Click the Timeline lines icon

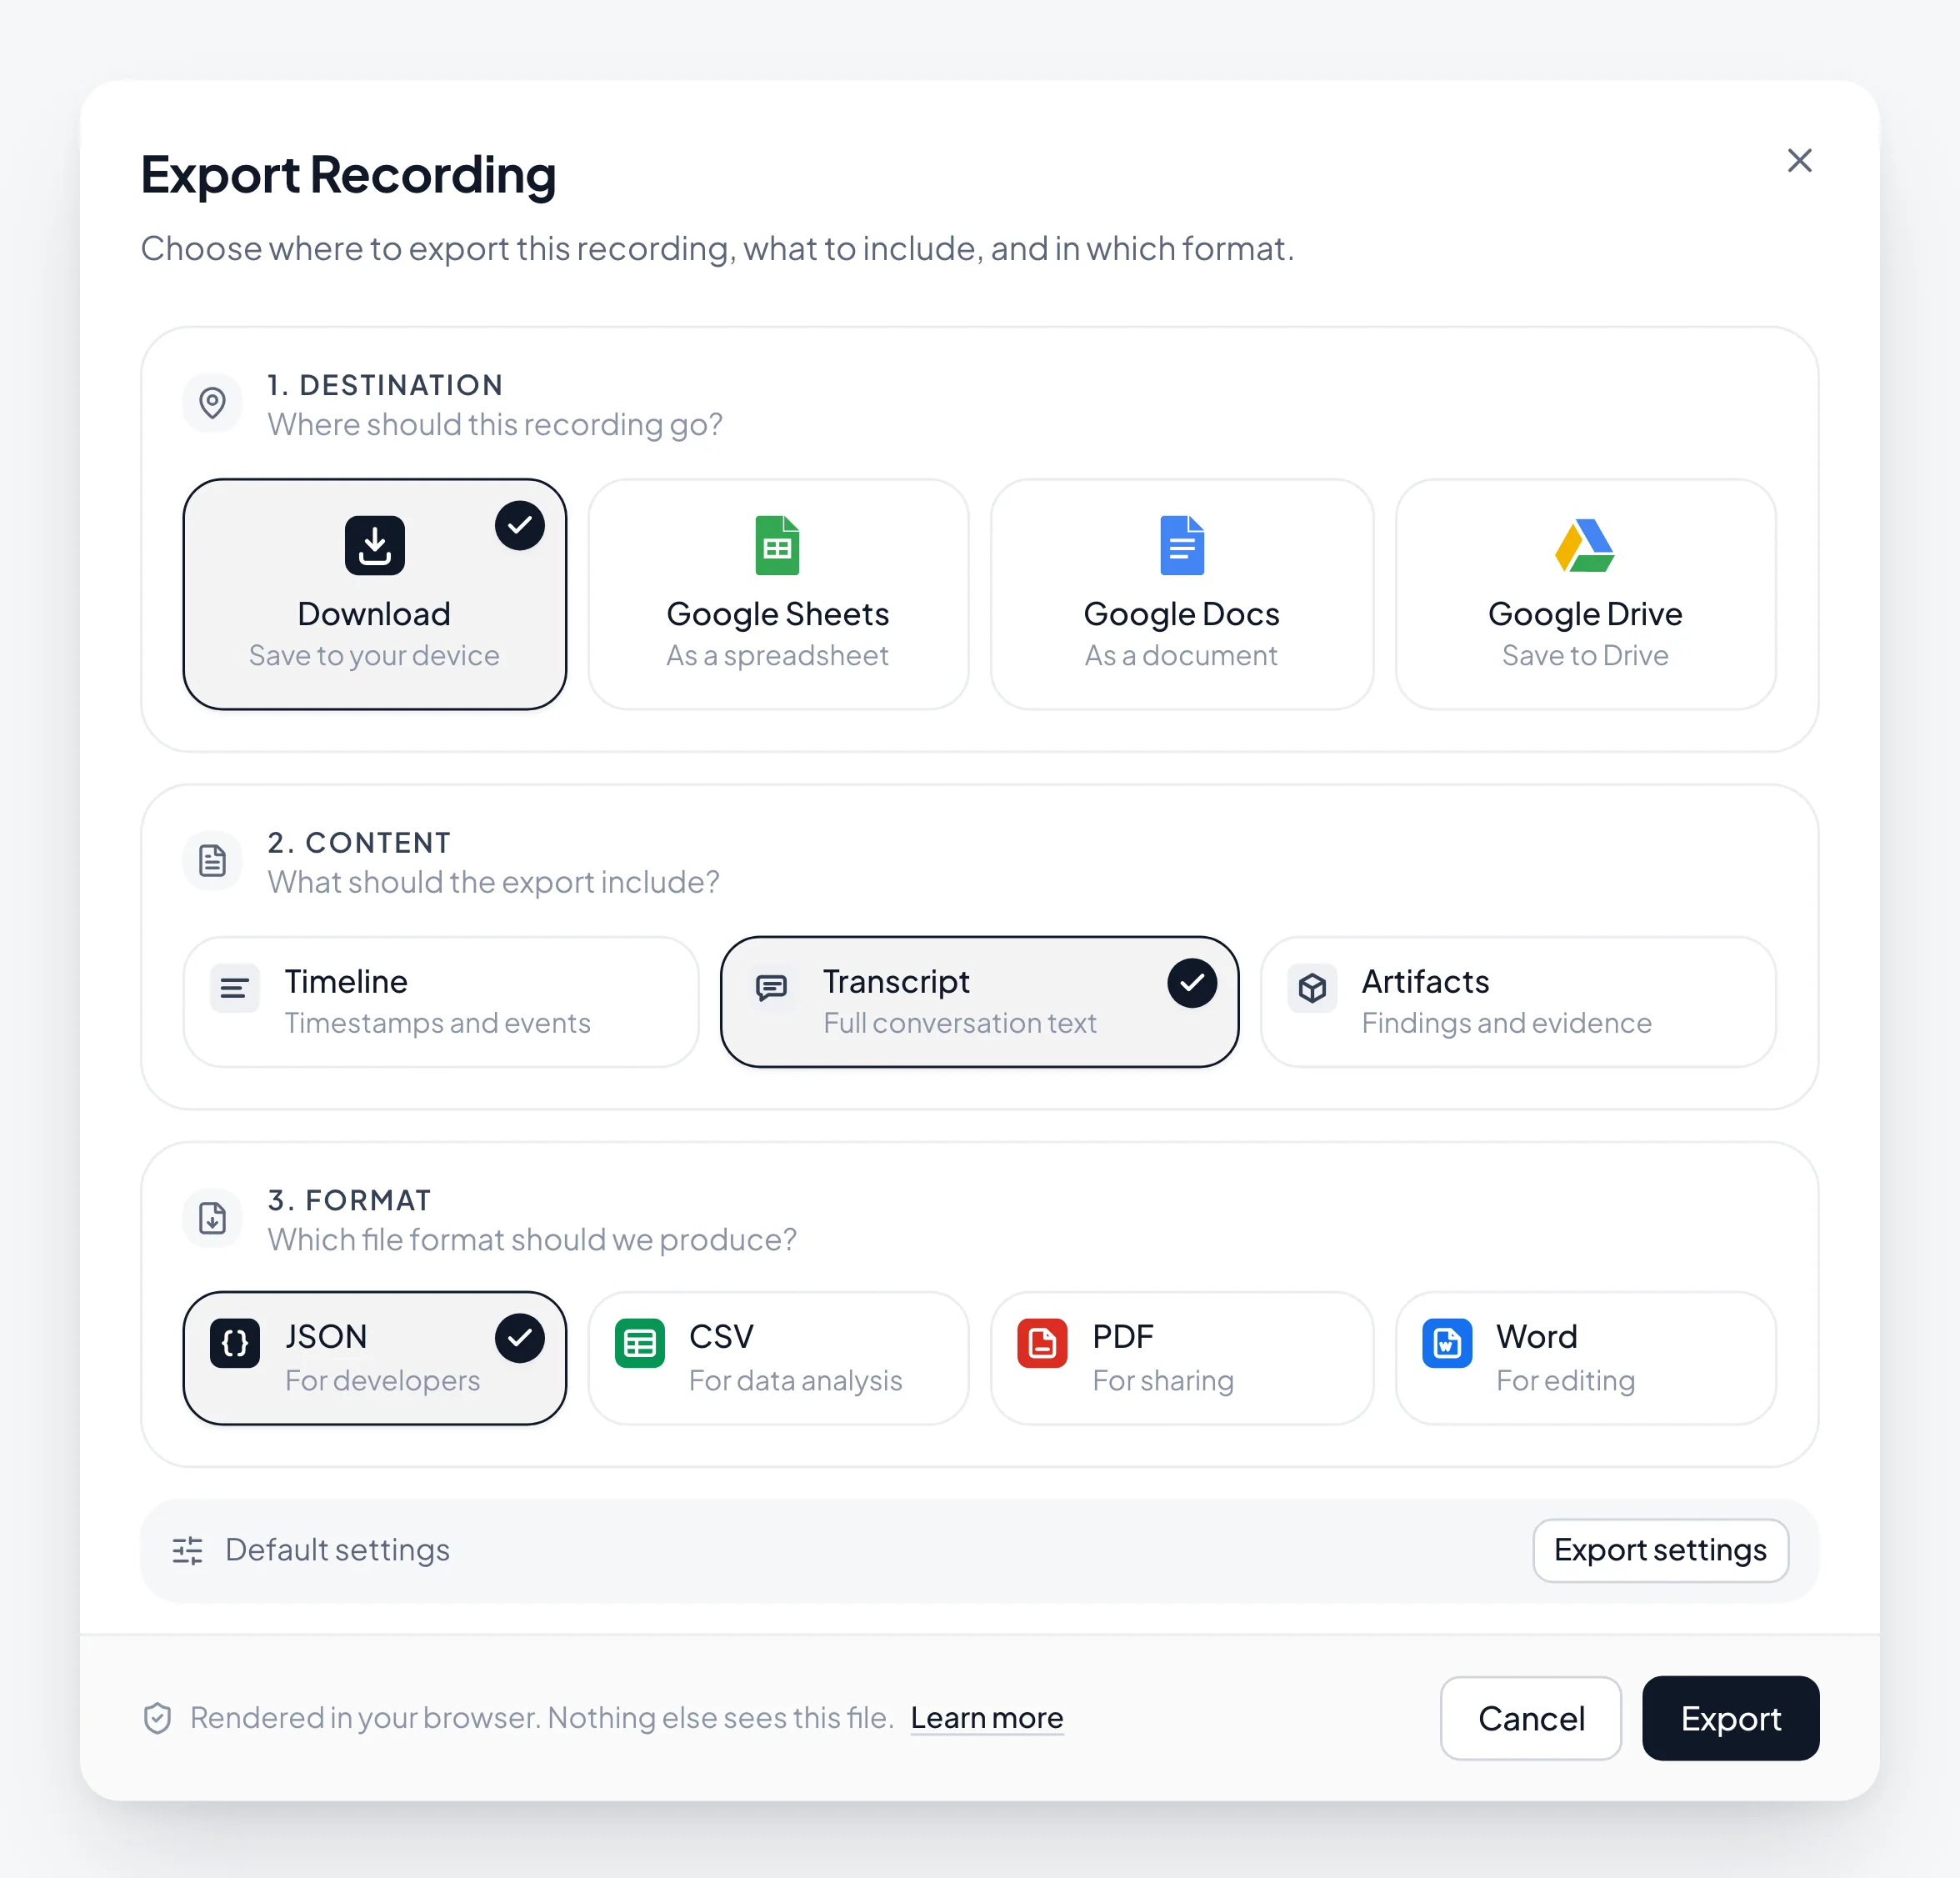[x=234, y=988]
